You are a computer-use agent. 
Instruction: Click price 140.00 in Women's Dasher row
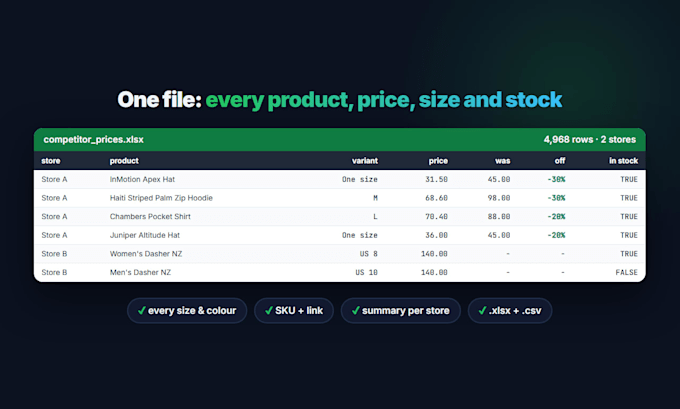[434, 254]
